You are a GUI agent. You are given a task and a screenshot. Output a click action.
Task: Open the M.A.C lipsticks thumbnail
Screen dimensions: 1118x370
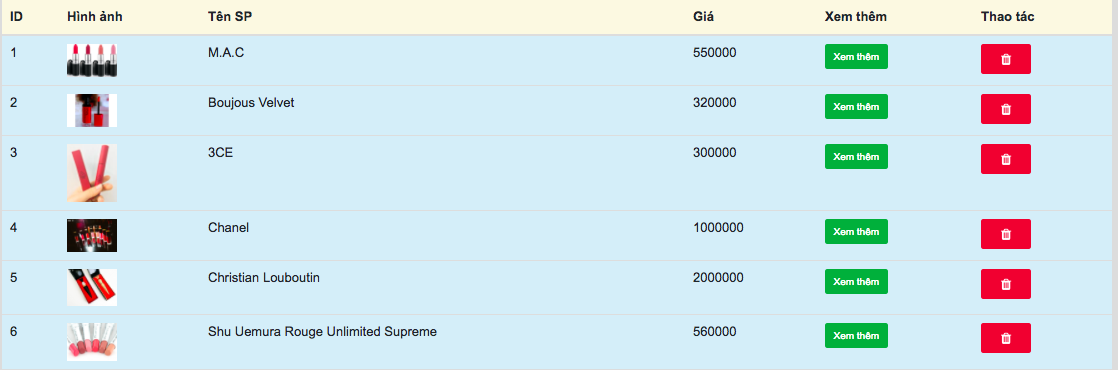click(x=92, y=61)
